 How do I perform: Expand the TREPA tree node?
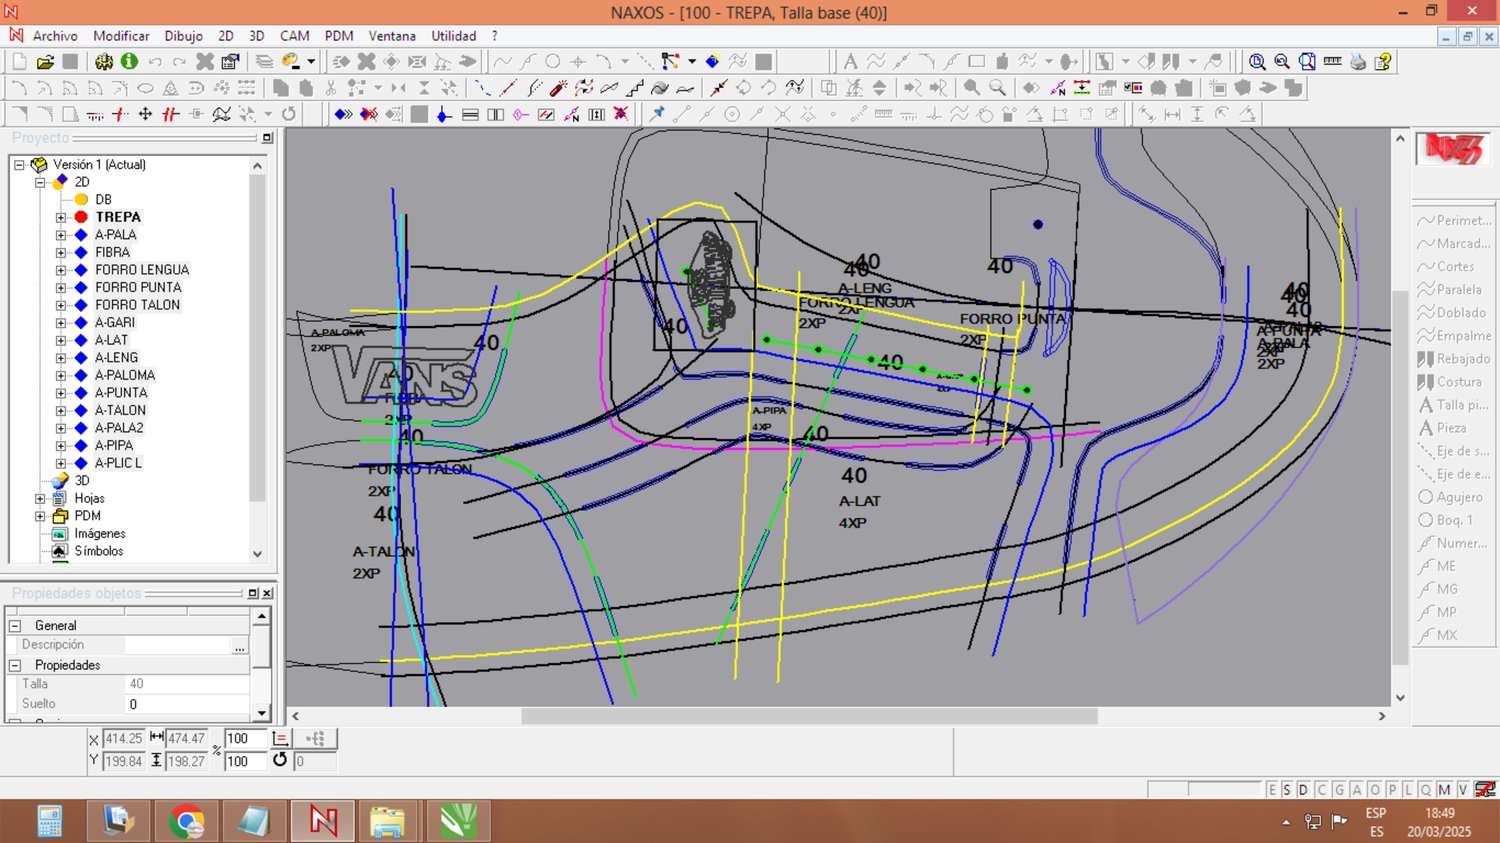click(61, 217)
